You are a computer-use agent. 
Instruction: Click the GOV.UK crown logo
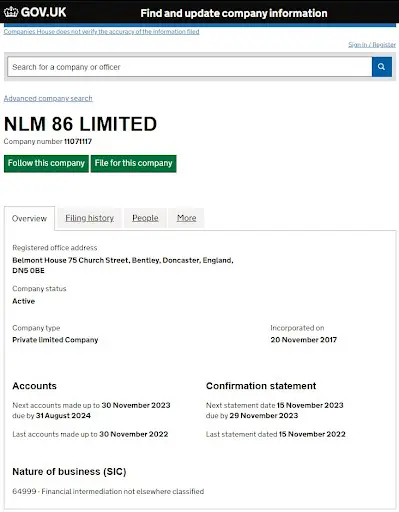(x=11, y=12)
